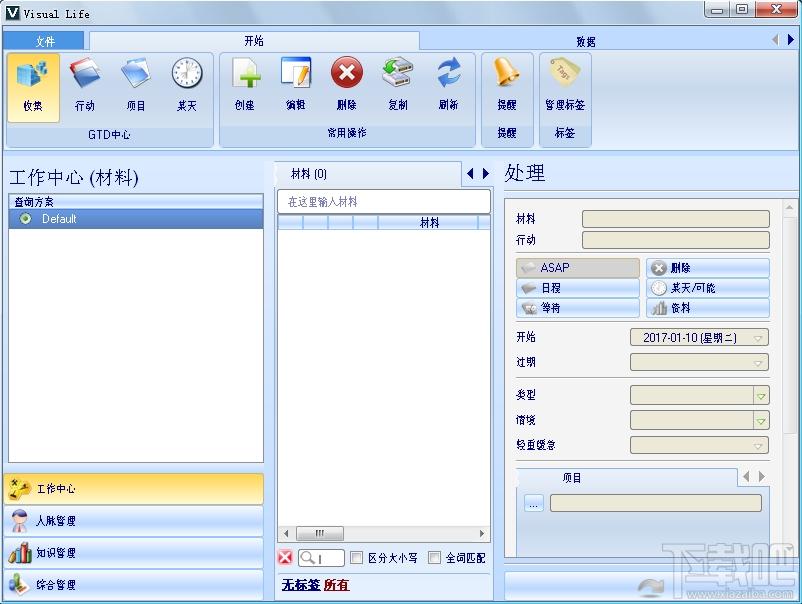Open 提醒 (Reminder) bell icon
This screenshot has height=604, width=802.
coord(507,85)
